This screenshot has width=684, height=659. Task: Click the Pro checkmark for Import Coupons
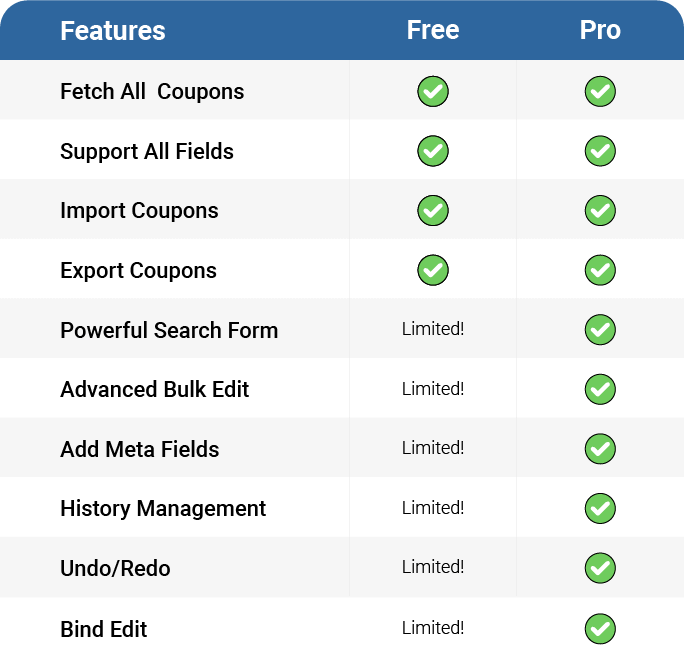point(600,211)
